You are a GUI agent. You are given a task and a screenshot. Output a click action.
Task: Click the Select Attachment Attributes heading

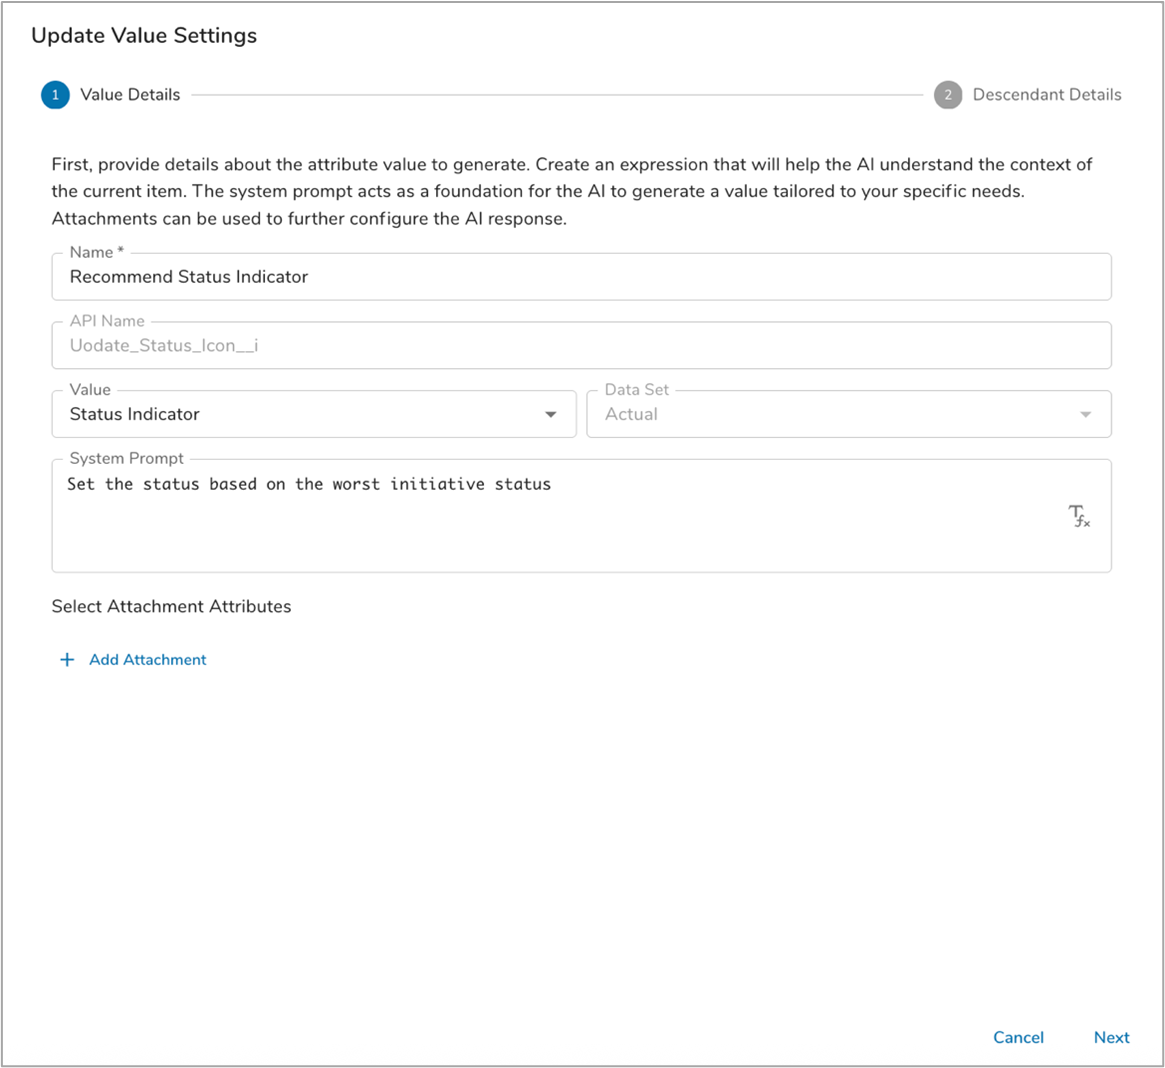tap(171, 606)
